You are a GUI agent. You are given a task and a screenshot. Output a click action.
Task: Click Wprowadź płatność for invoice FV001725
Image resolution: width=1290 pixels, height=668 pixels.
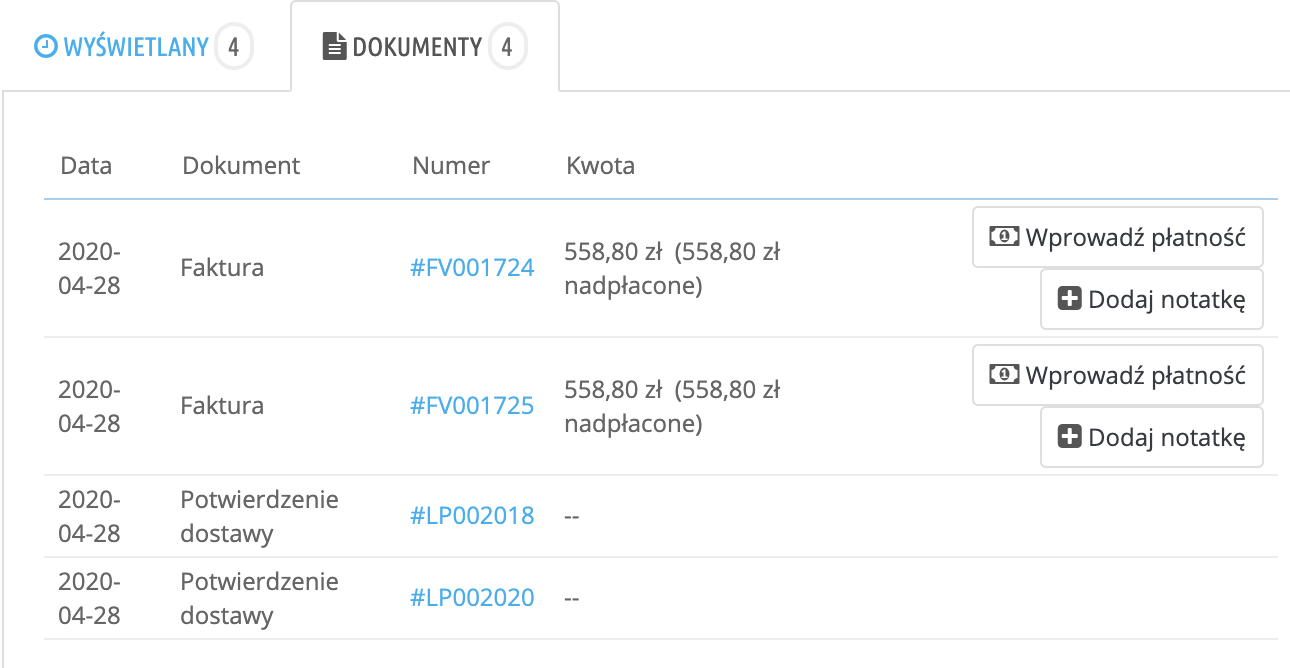point(1117,374)
